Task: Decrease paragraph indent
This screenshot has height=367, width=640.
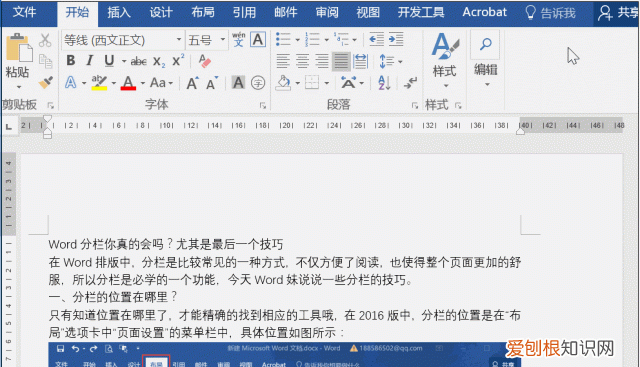Action: coord(376,40)
